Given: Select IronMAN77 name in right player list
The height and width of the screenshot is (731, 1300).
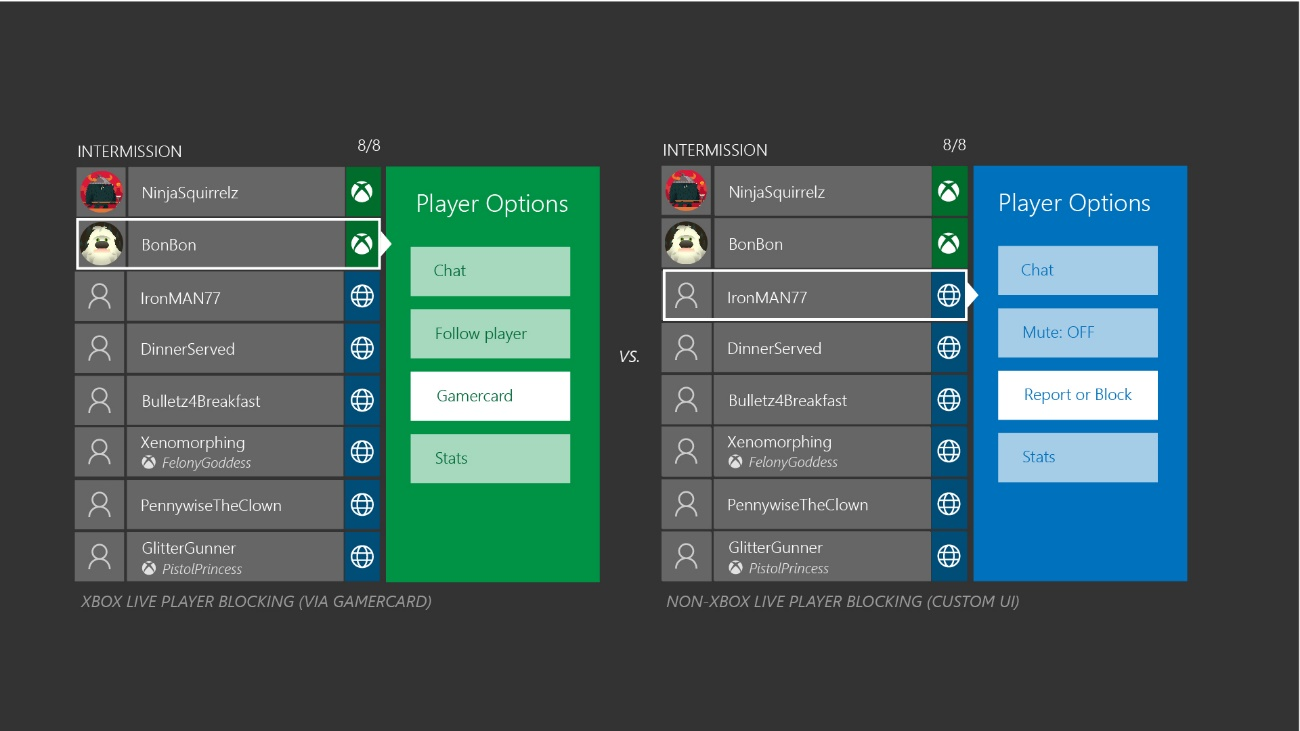Looking at the screenshot, I should pos(767,297).
